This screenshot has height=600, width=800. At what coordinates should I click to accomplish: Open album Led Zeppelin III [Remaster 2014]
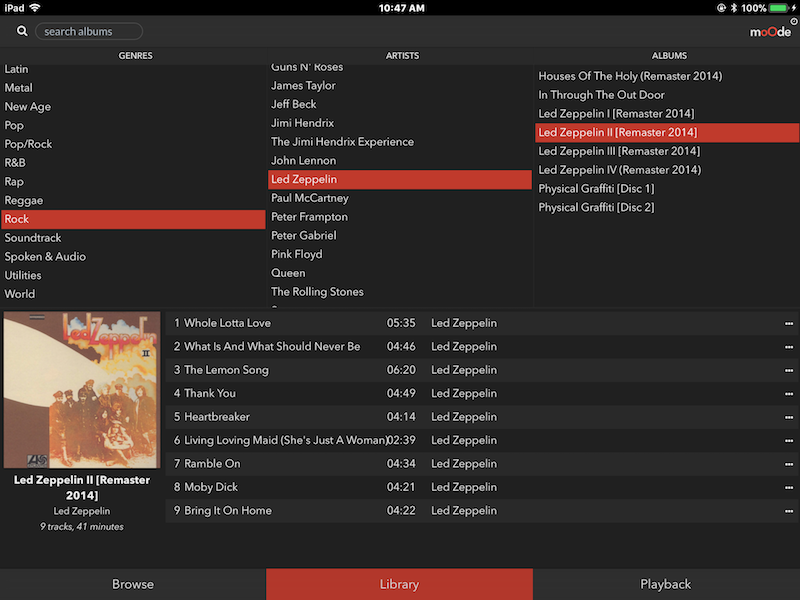coord(667,152)
